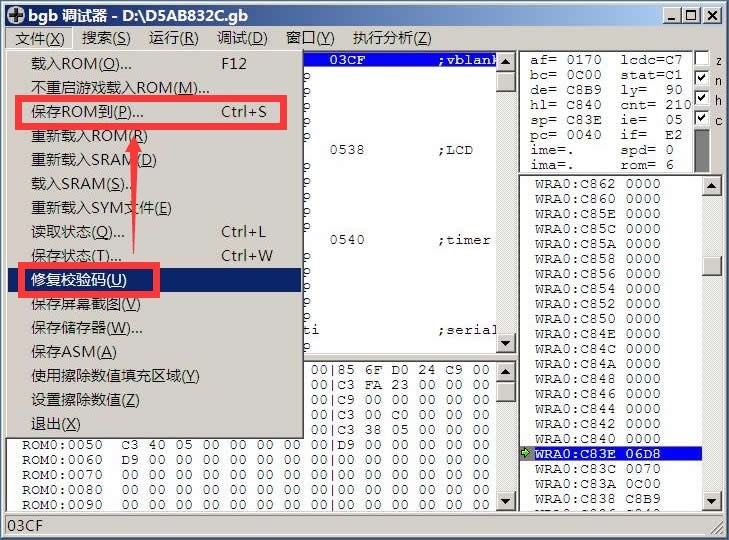Open the 搜索(S) menu
This screenshot has height=540, width=729.
point(106,38)
